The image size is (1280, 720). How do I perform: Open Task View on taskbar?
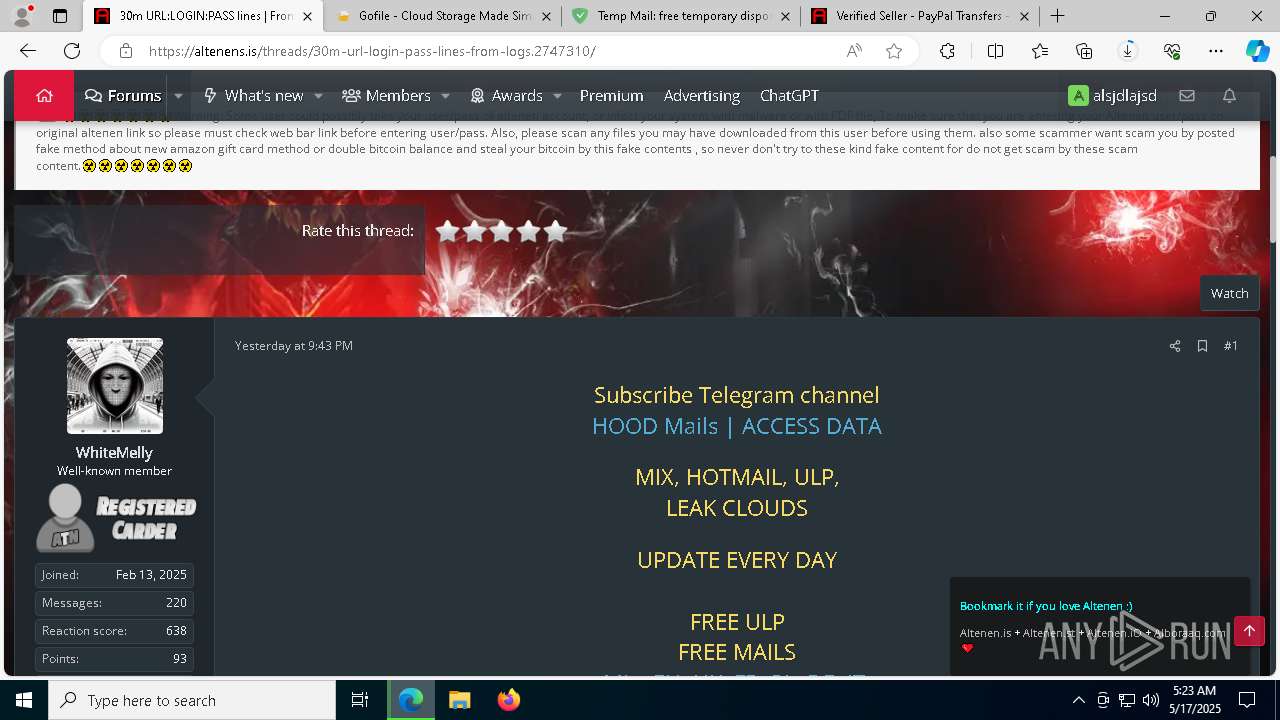click(x=360, y=700)
